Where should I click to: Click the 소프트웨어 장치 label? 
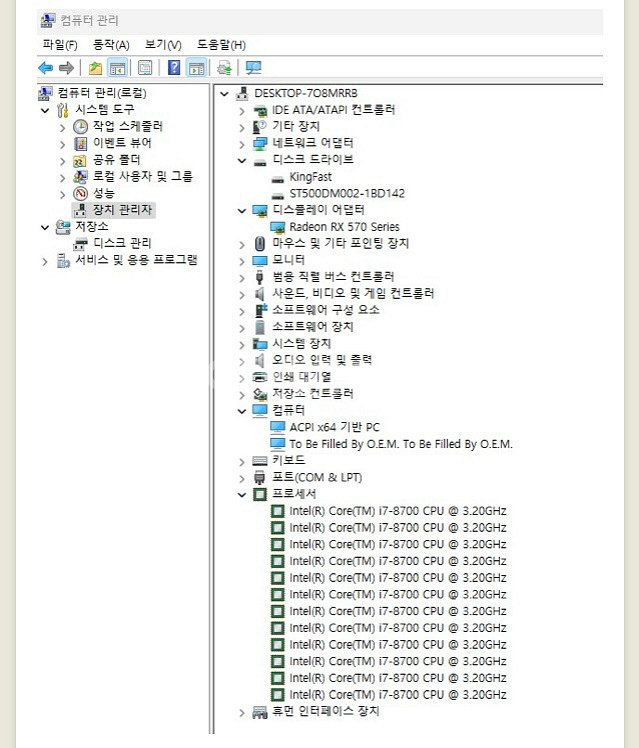coord(313,327)
